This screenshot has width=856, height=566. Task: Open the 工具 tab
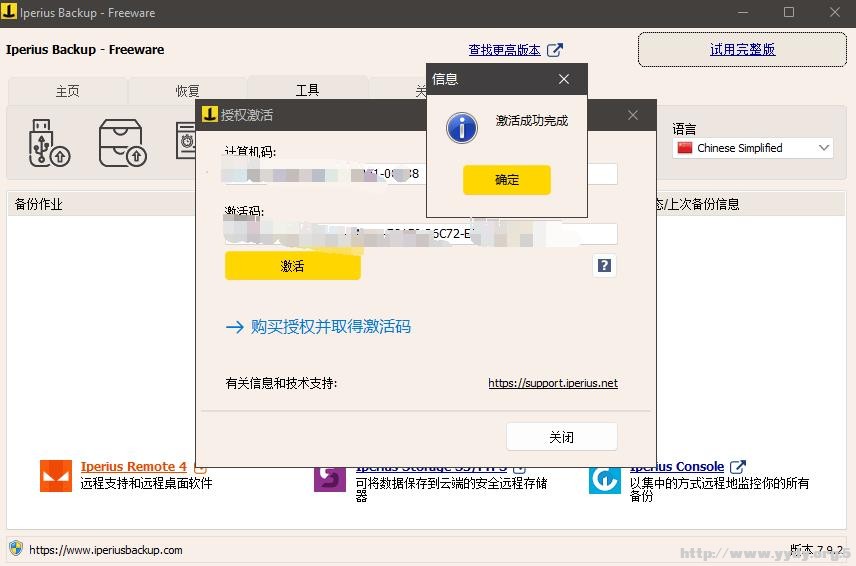click(307, 90)
